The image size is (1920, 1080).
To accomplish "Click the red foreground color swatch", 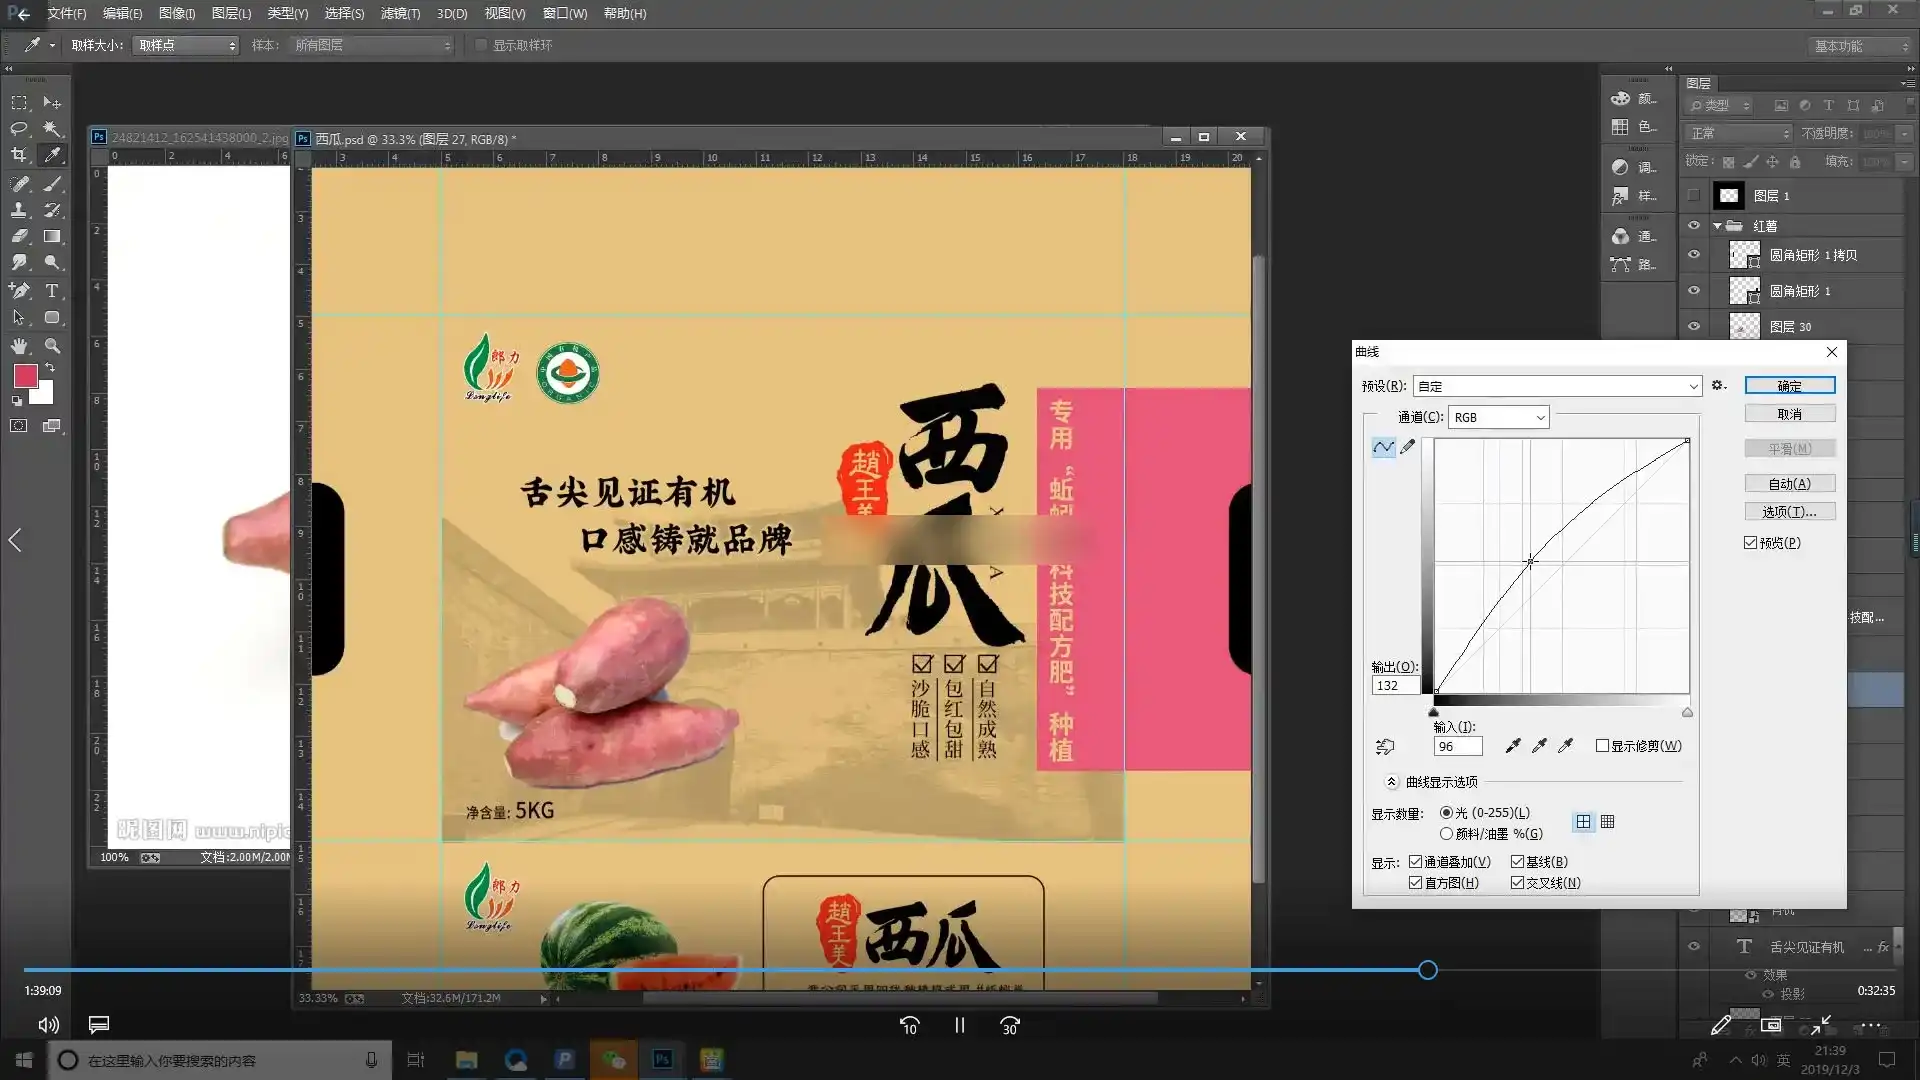I will click(x=24, y=377).
